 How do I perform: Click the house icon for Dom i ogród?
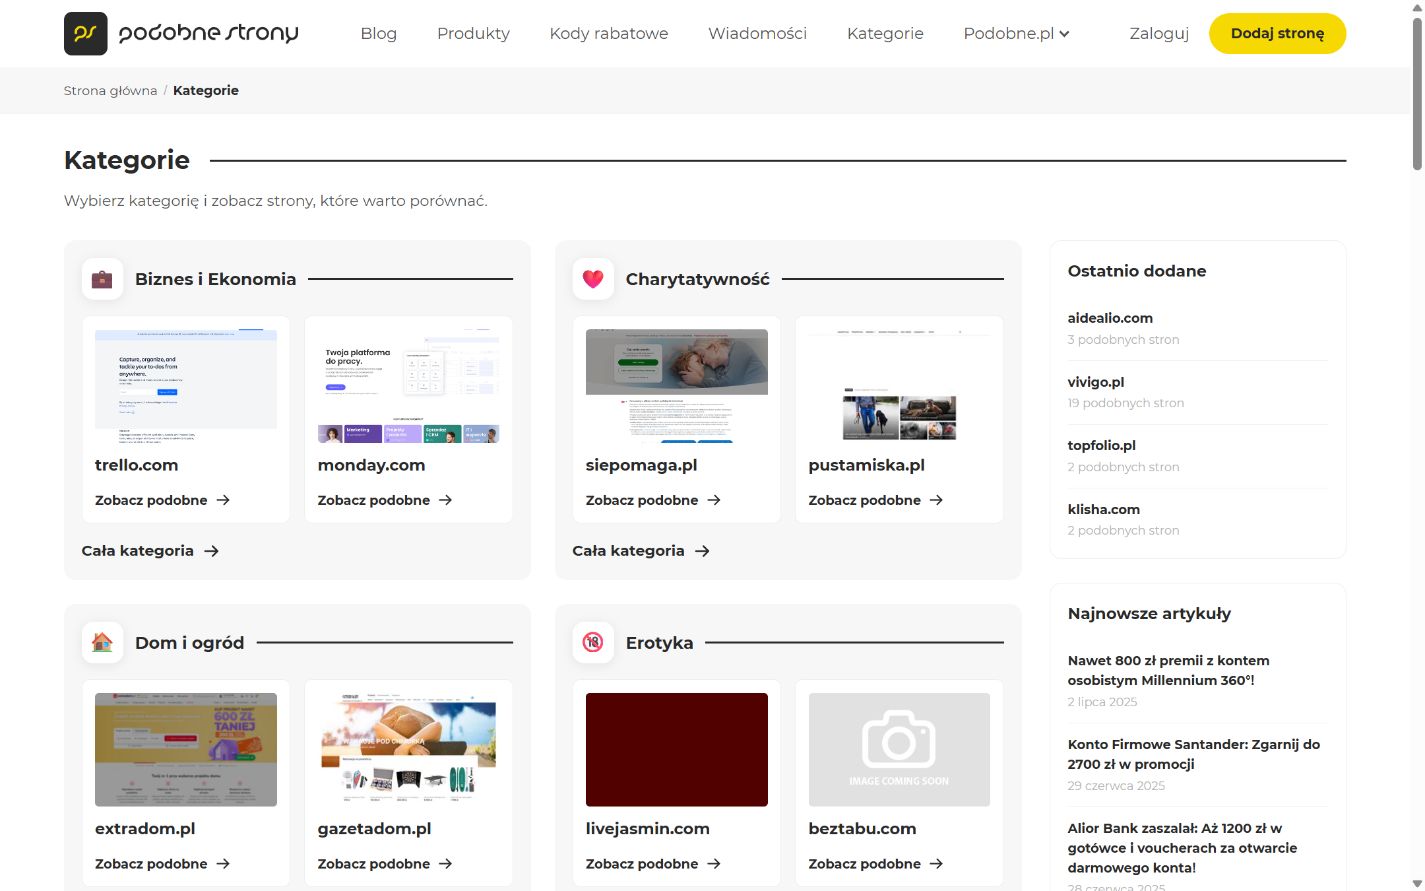102,643
